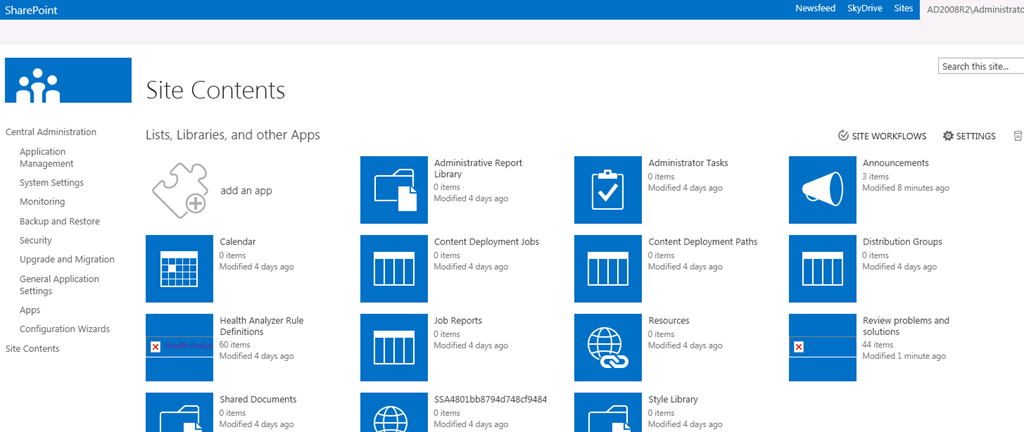Click the Search this site box
This screenshot has height=432, width=1024.
point(980,66)
